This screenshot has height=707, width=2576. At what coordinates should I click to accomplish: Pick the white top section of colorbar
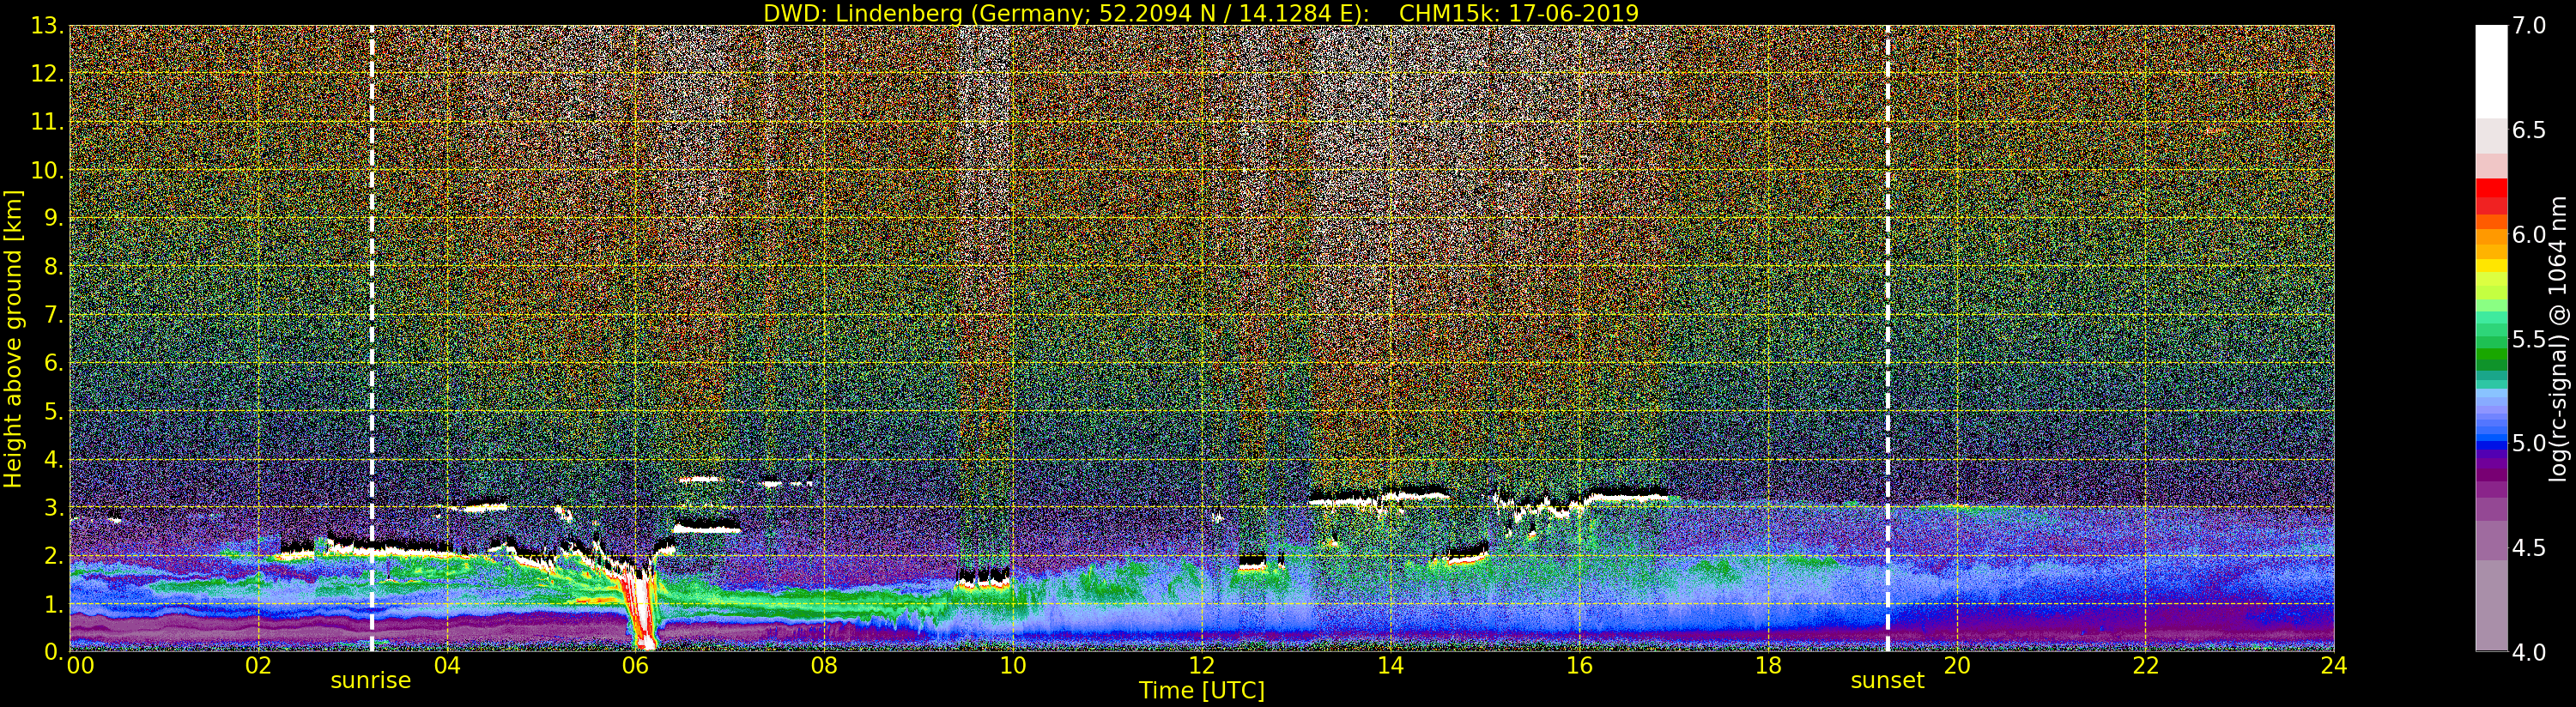2491,71
